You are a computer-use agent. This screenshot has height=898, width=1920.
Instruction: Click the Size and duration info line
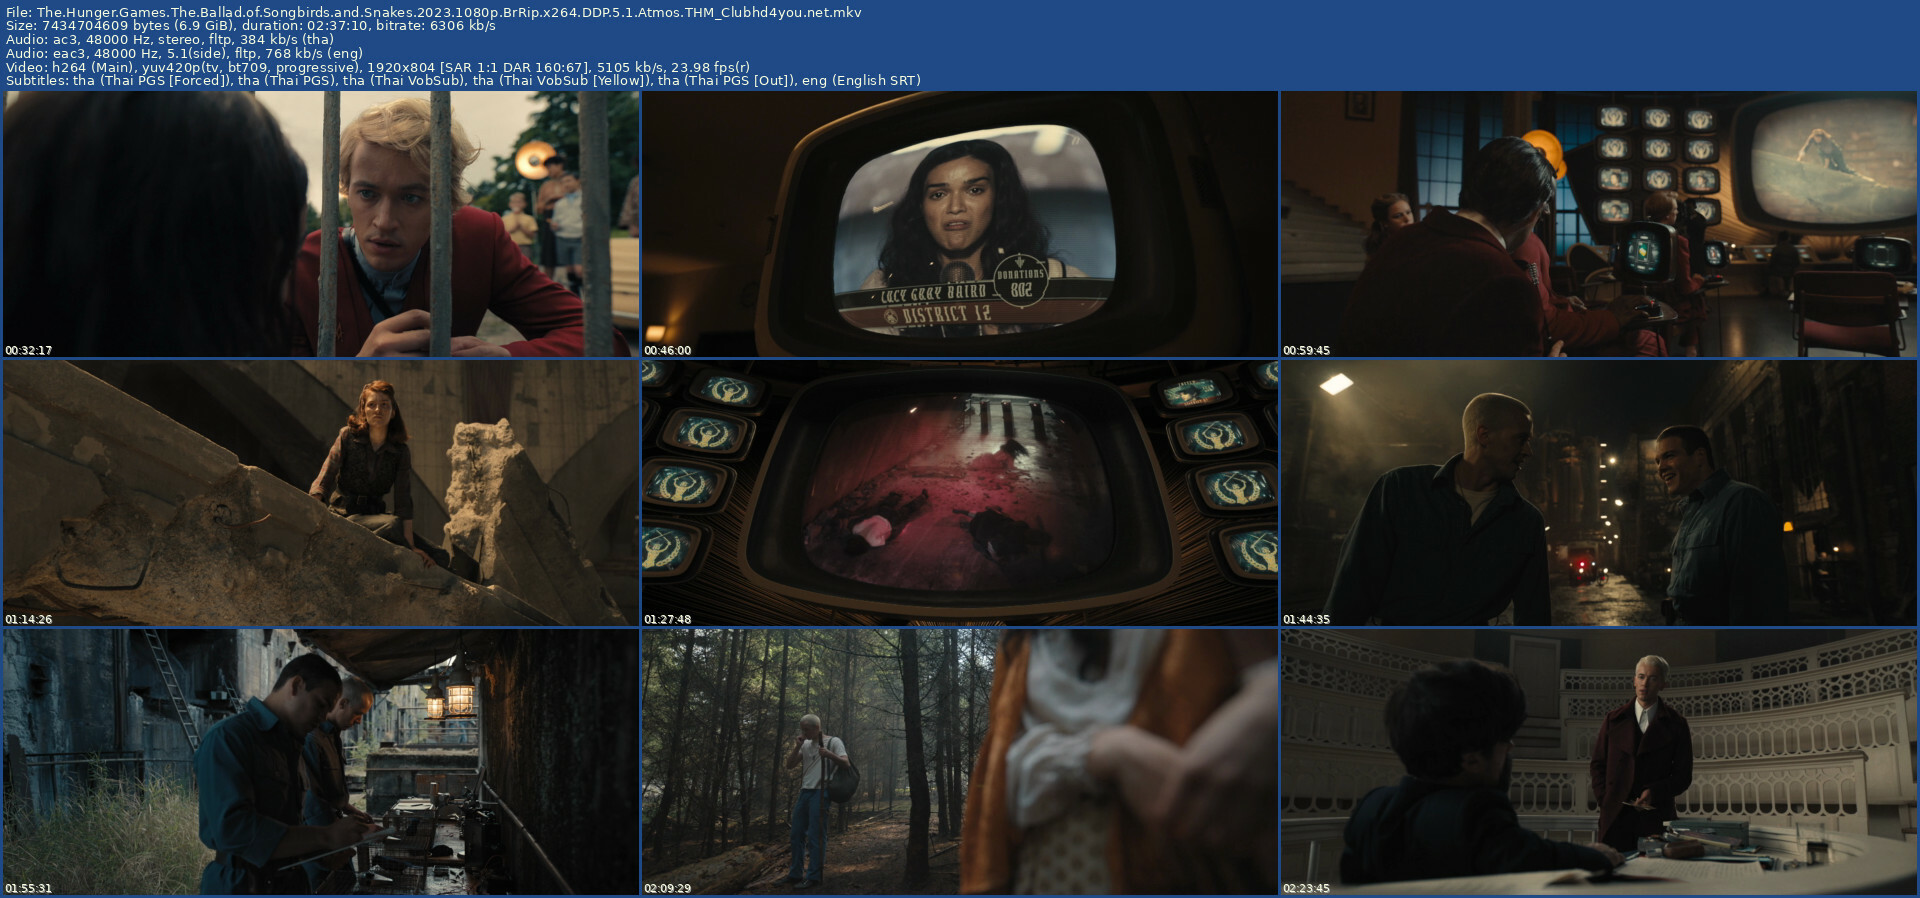click(250, 26)
